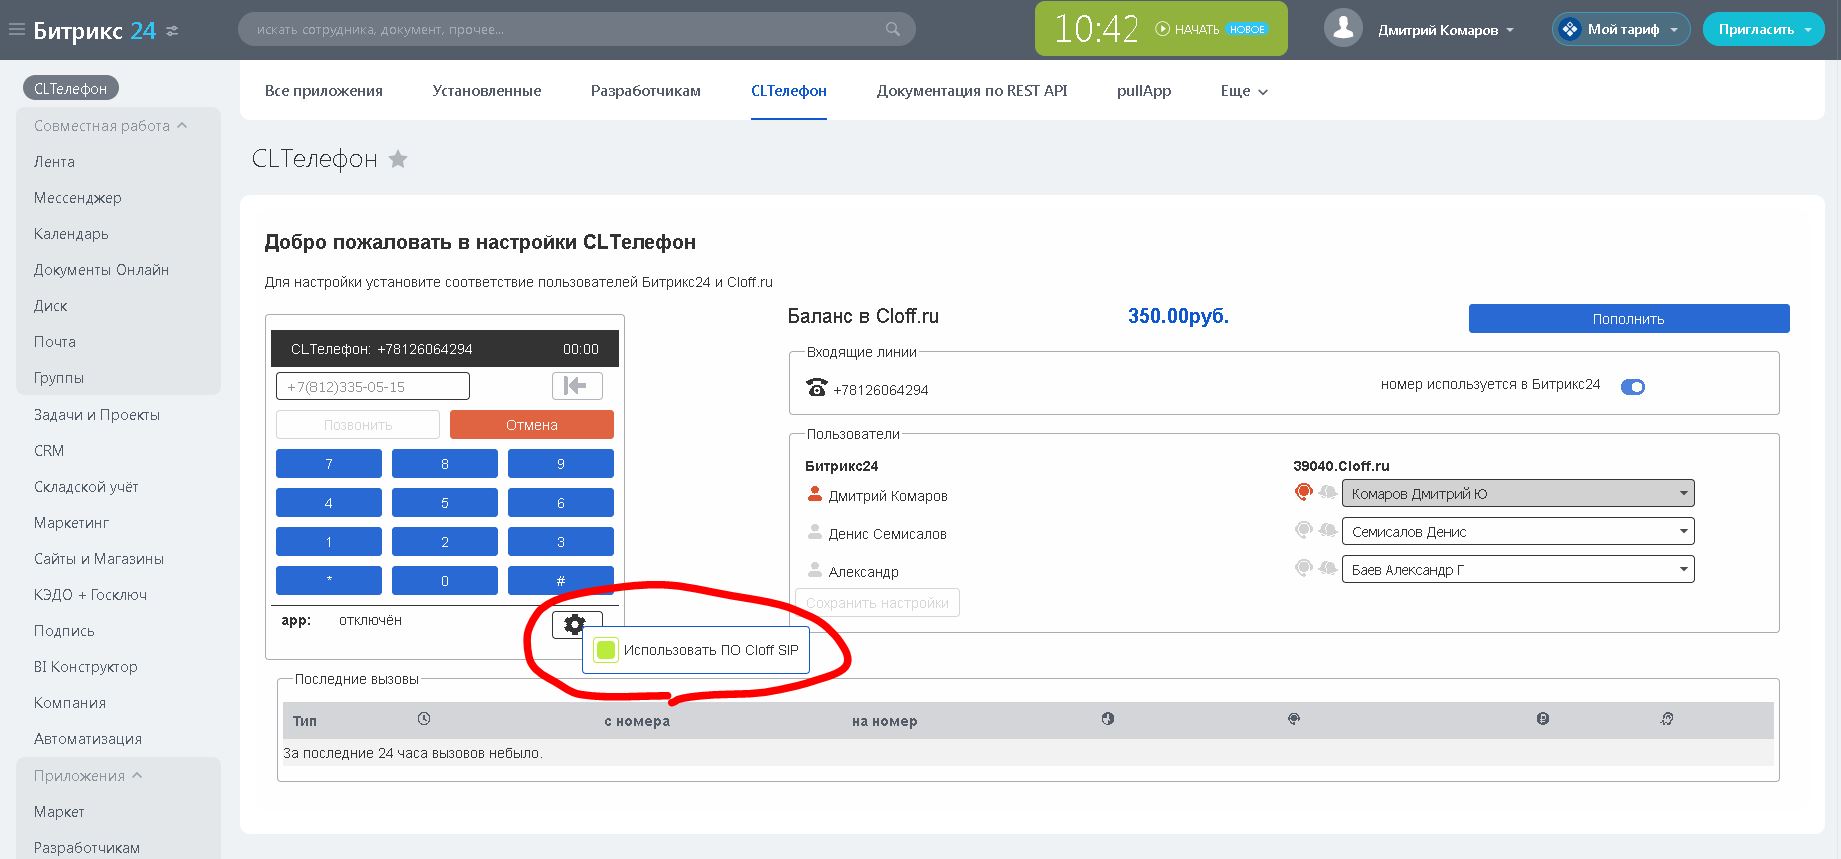
Task: Open the gear settings icon under dialpad
Action: coord(574,625)
